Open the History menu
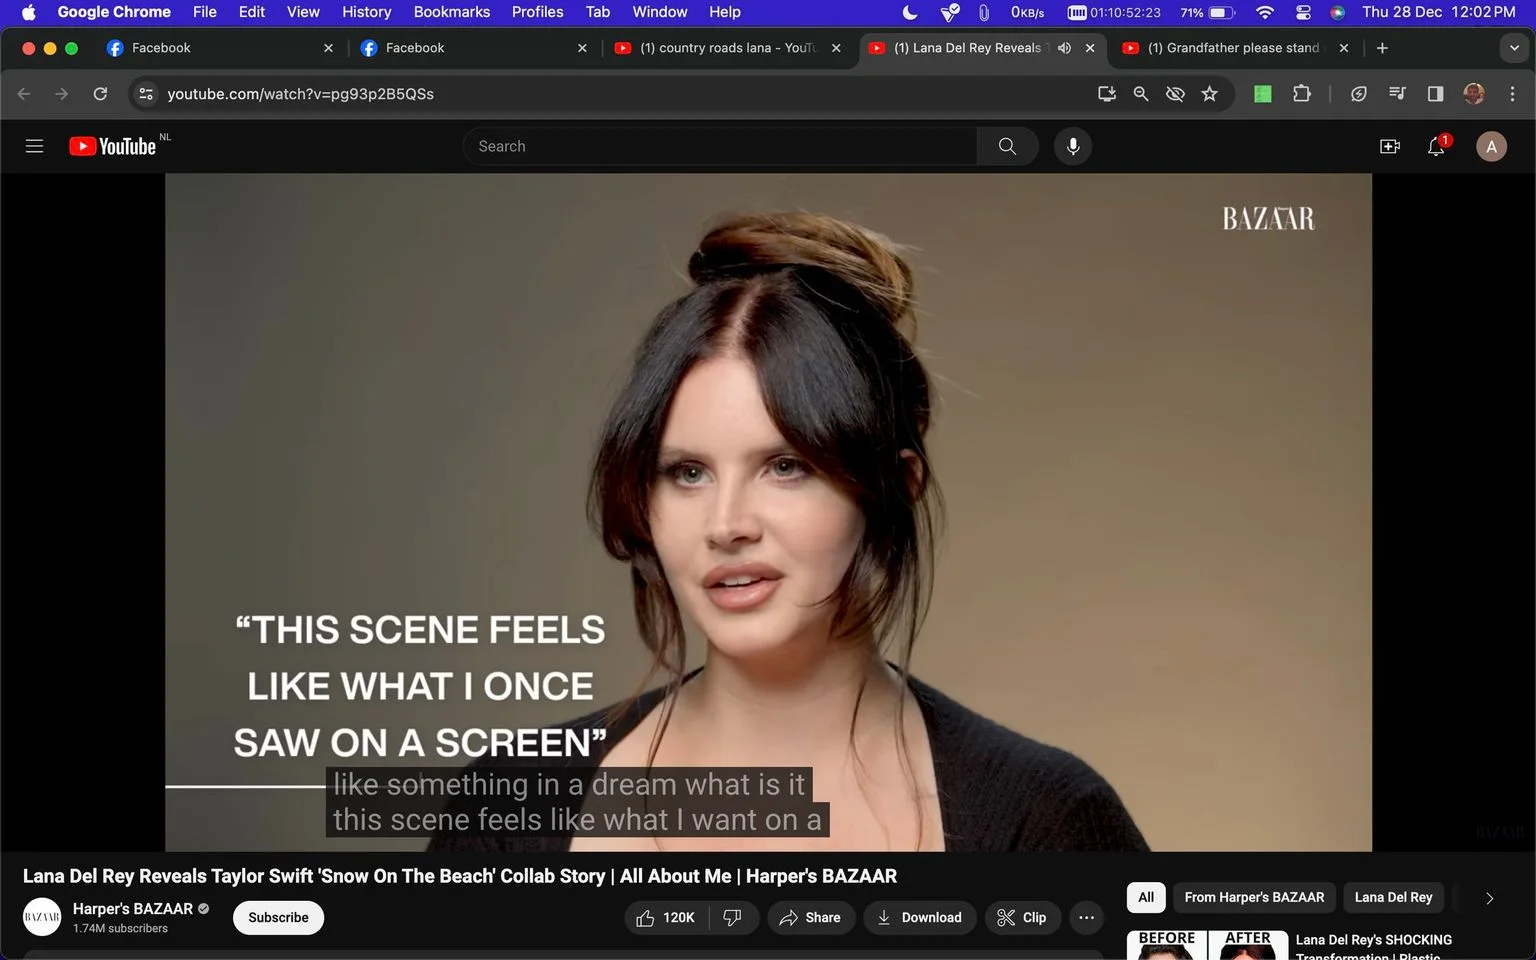Image resolution: width=1536 pixels, height=960 pixels. [x=366, y=12]
